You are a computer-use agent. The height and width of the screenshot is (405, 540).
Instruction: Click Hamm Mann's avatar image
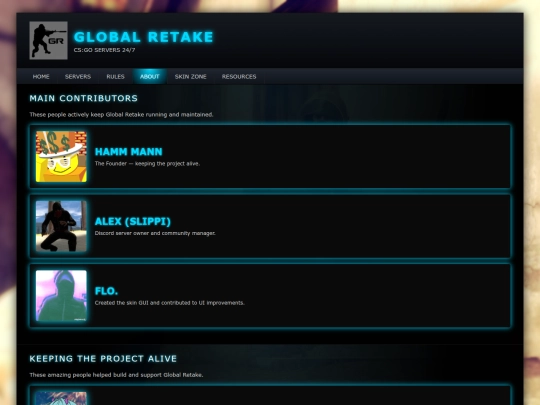coord(61,156)
